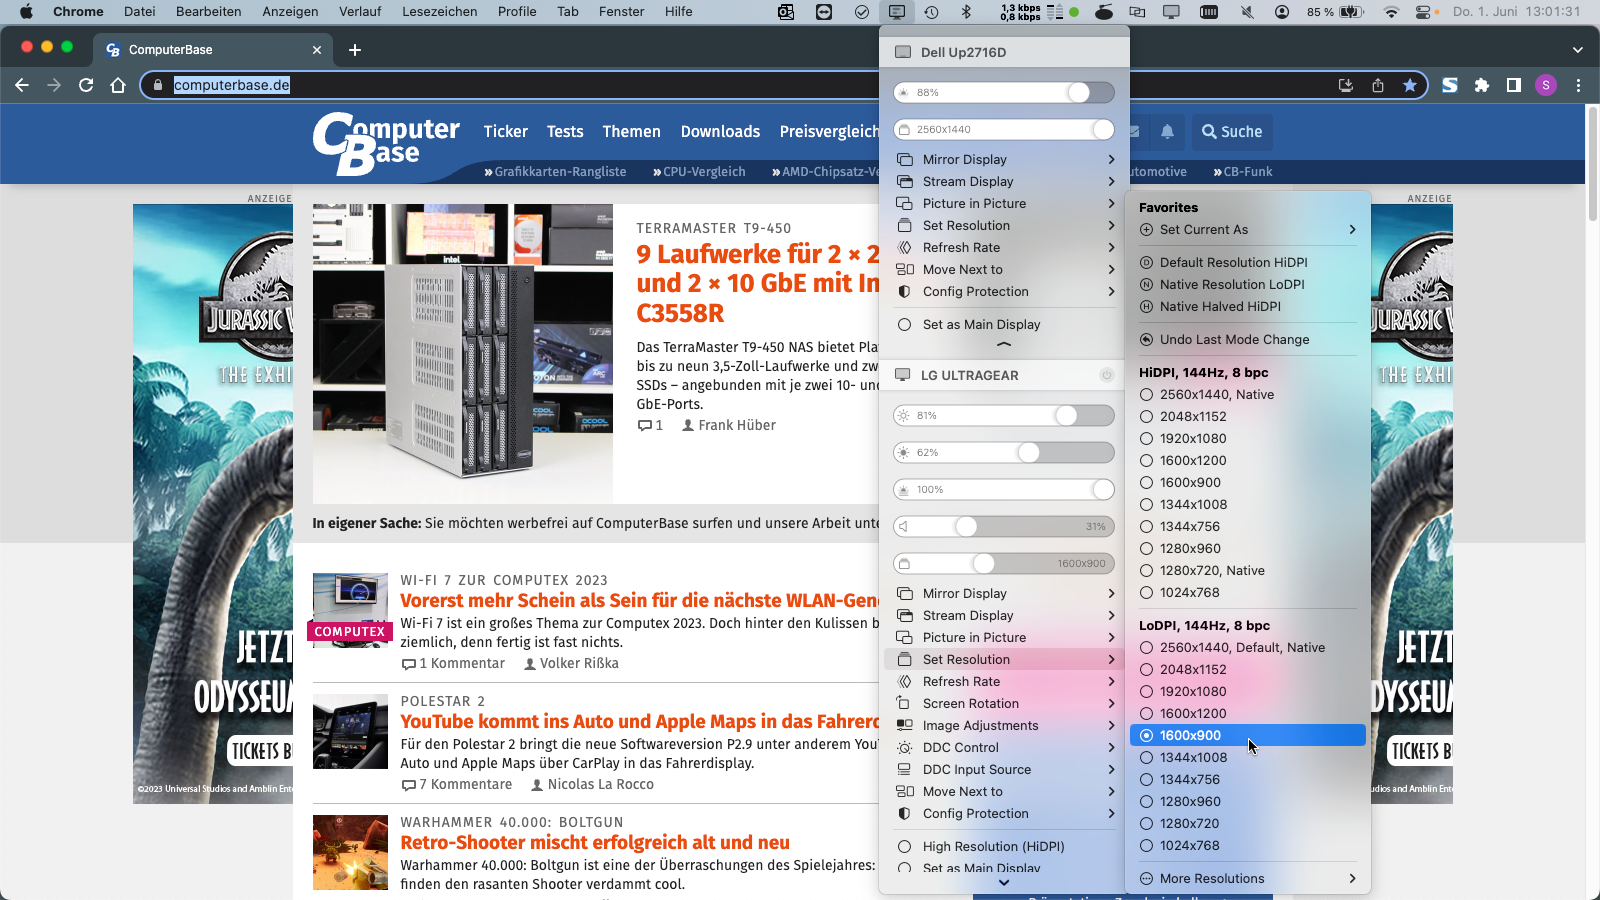Go back in Chrome
The width and height of the screenshot is (1600, 900).
point(22,85)
